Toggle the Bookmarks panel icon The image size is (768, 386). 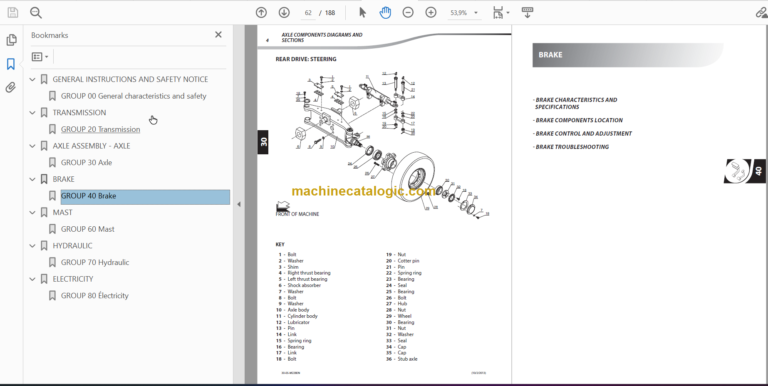click(11, 64)
